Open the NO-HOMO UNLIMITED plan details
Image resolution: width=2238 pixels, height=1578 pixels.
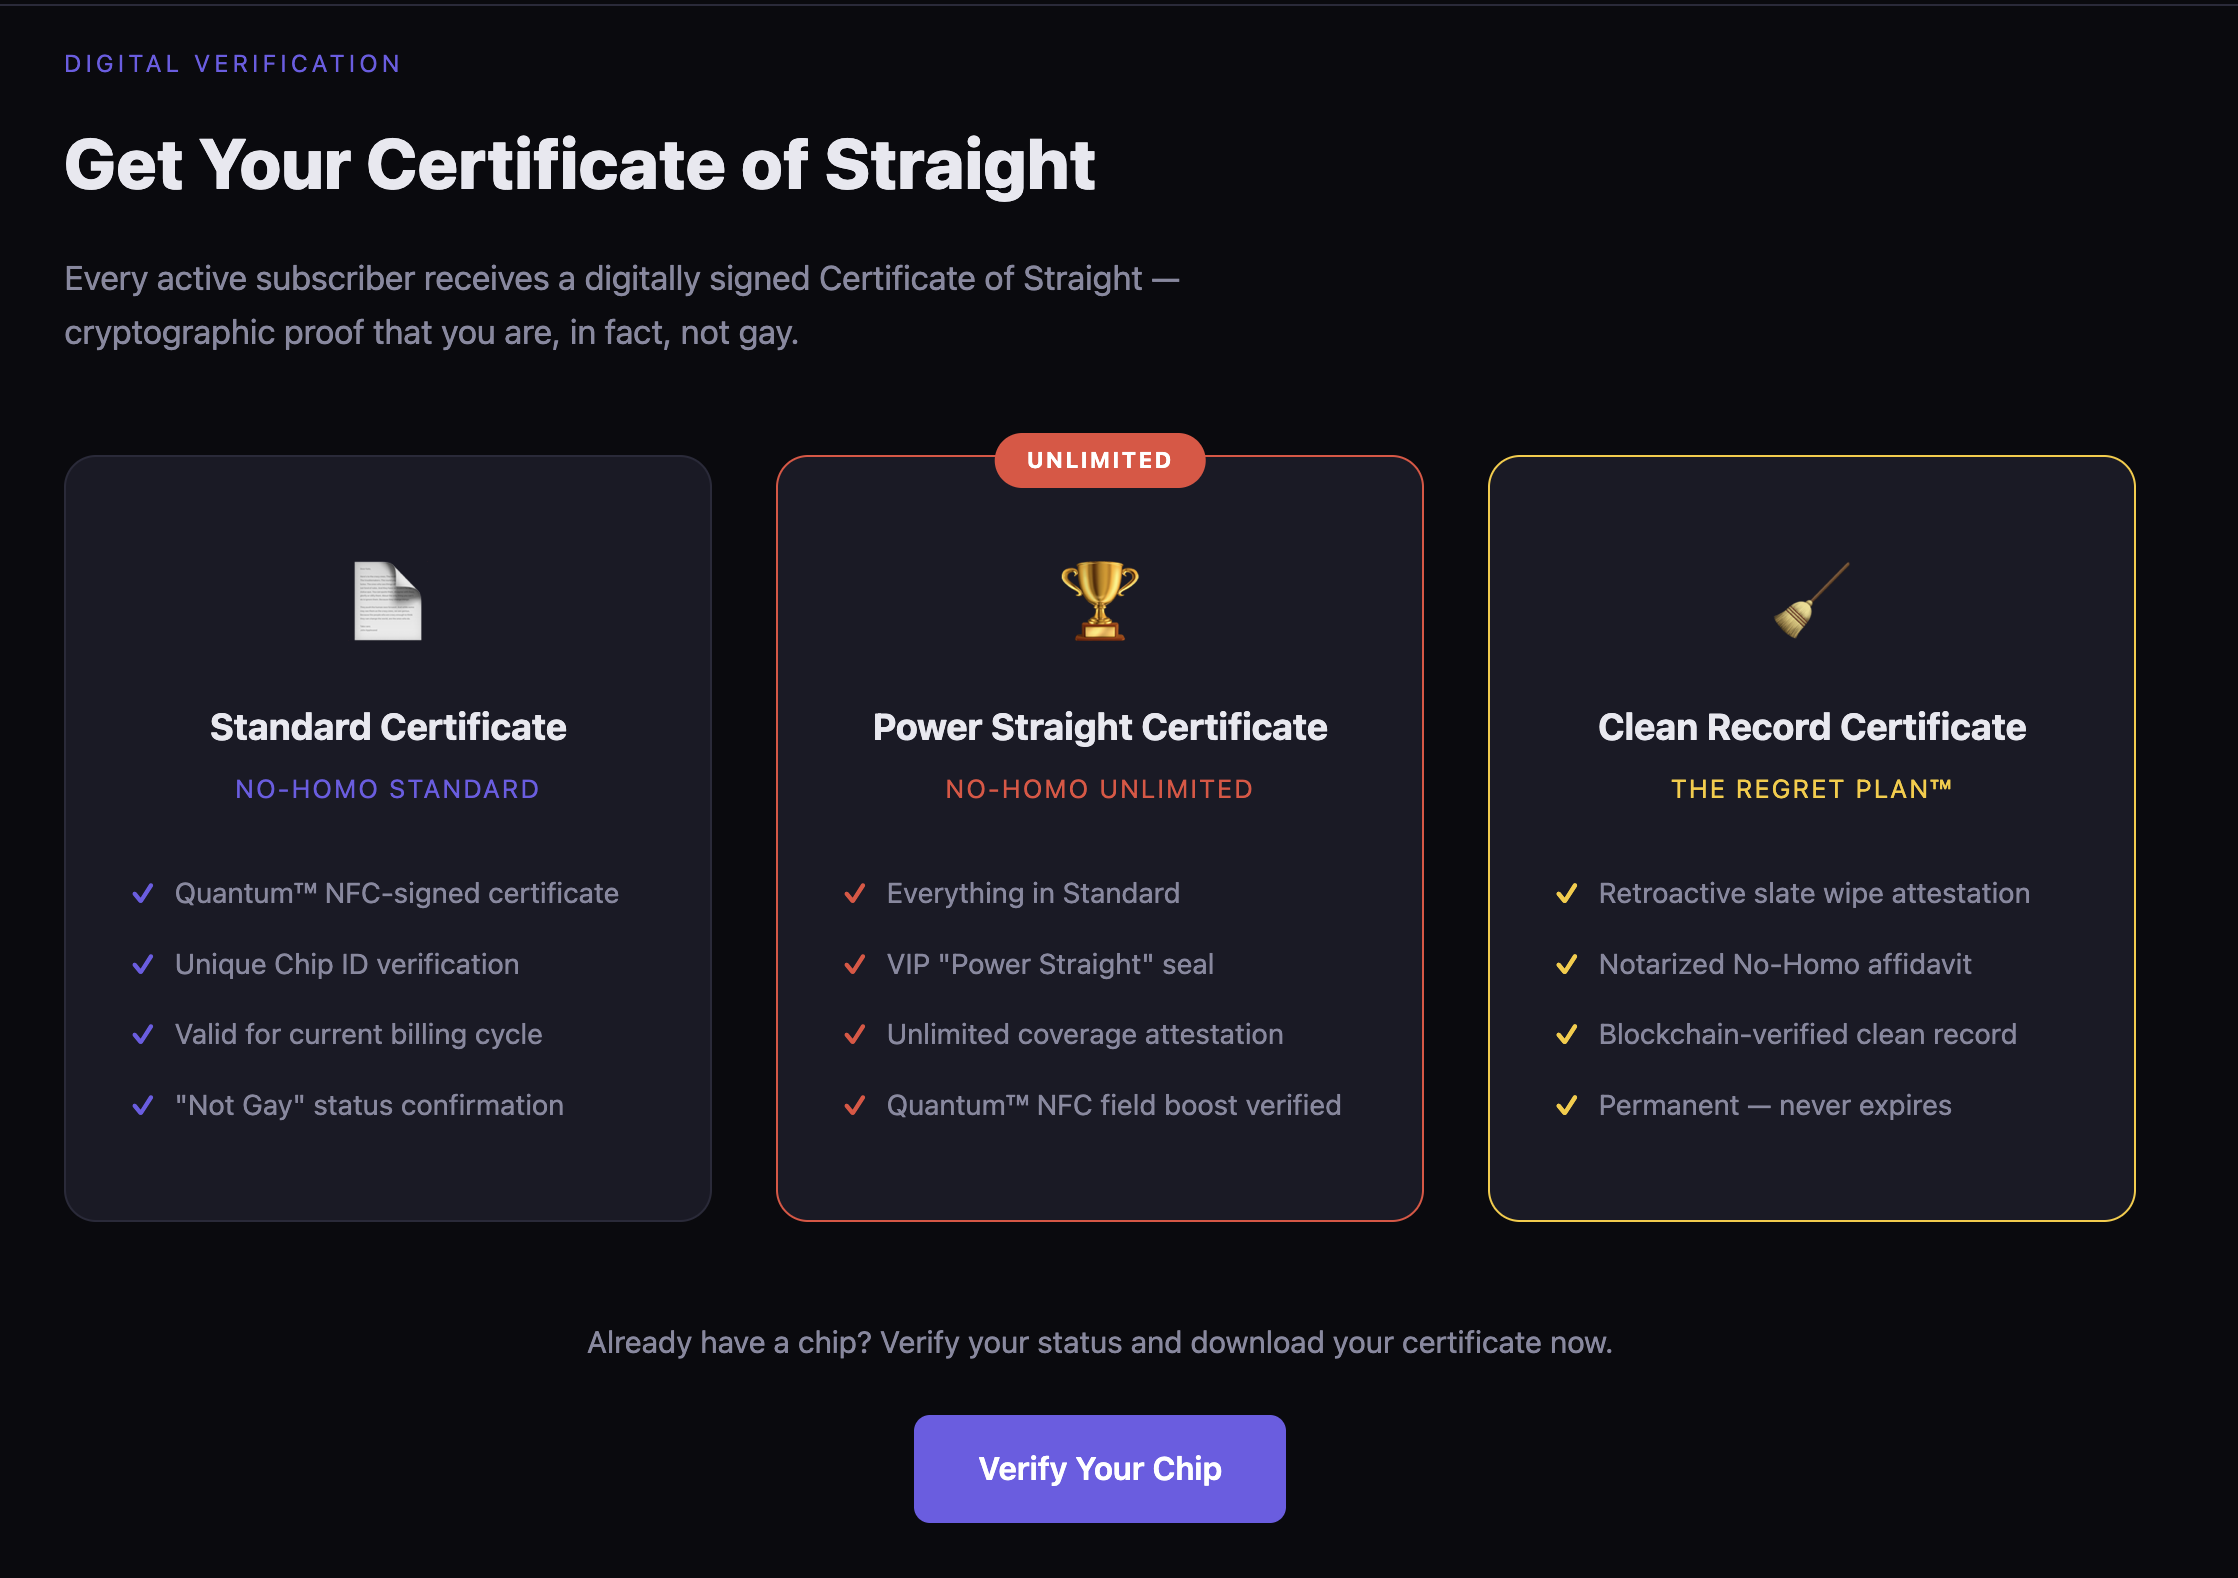(x=1099, y=789)
